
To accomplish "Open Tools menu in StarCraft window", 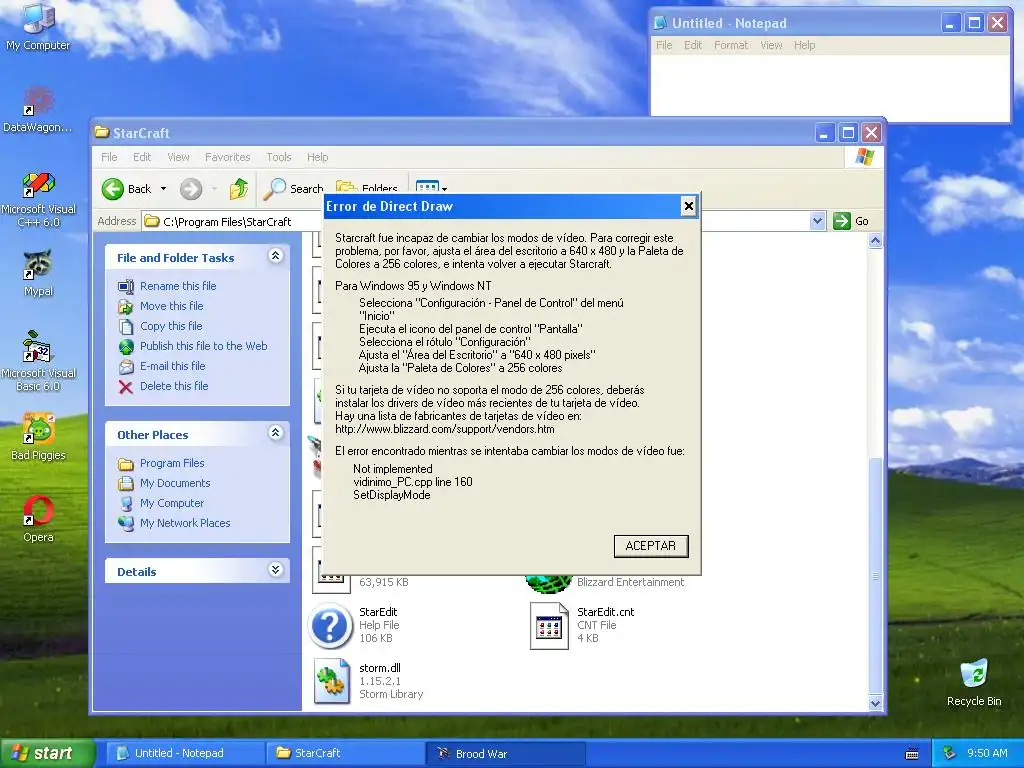I will tap(279, 157).
